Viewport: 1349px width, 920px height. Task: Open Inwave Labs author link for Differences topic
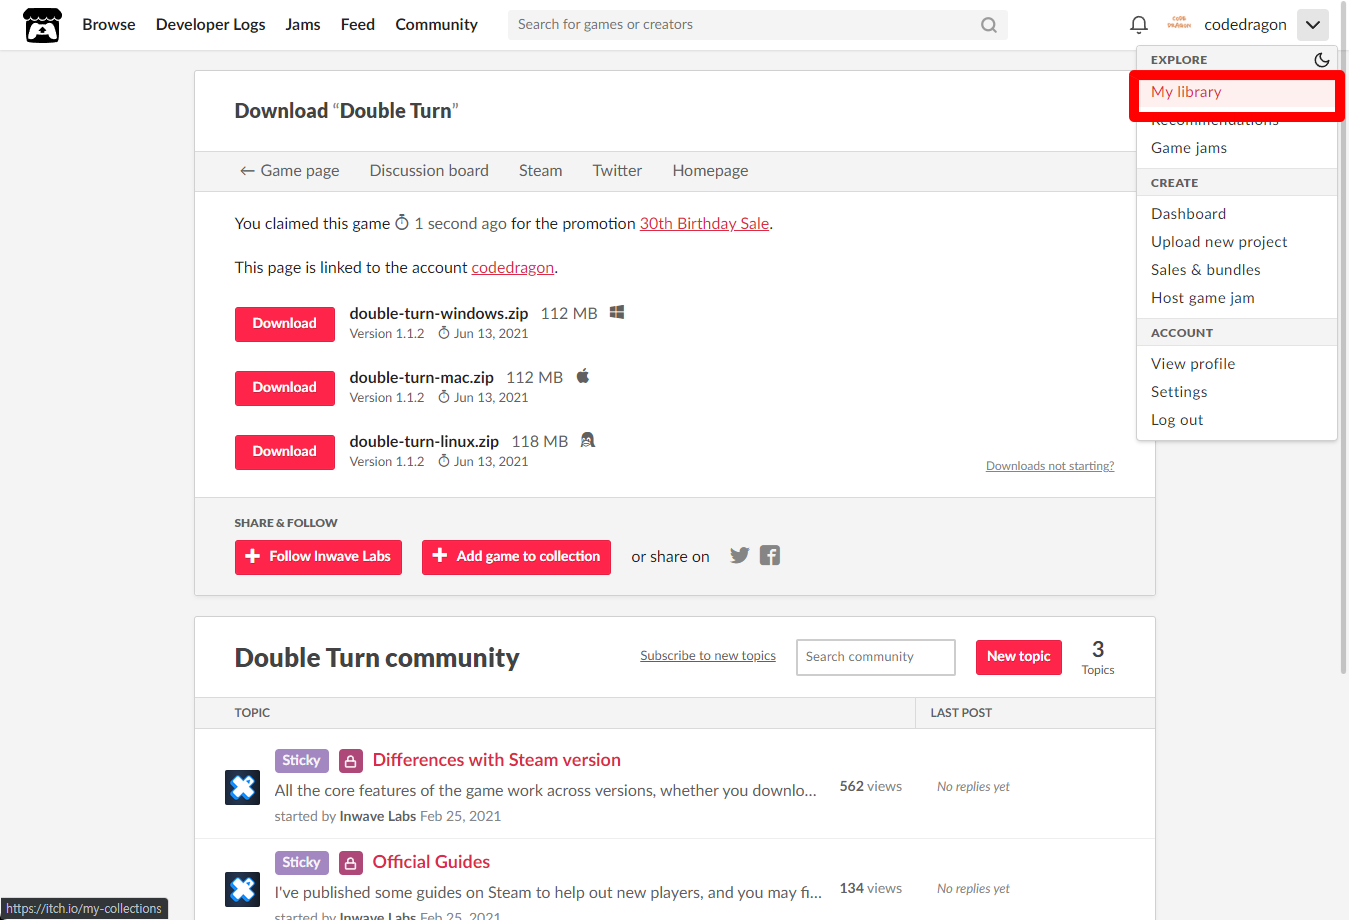(x=378, y=816)
